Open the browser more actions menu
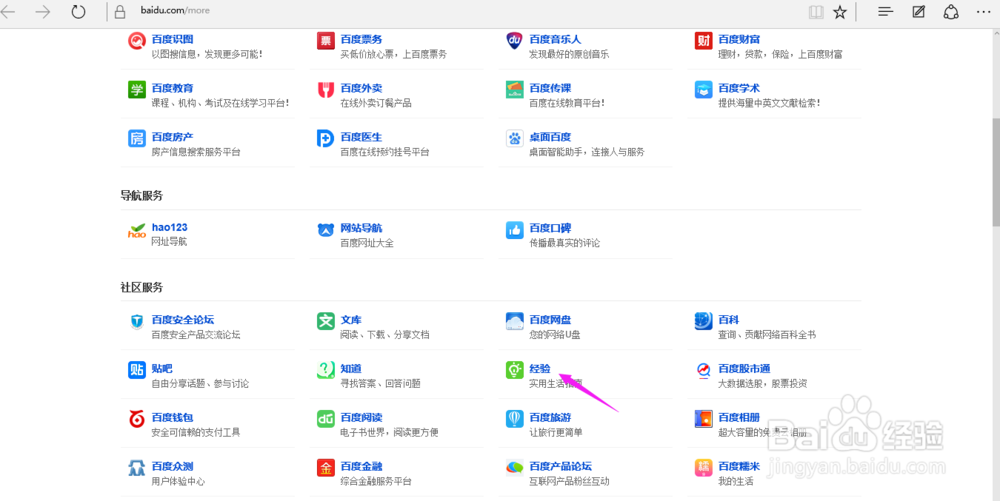 coord(983,11)
